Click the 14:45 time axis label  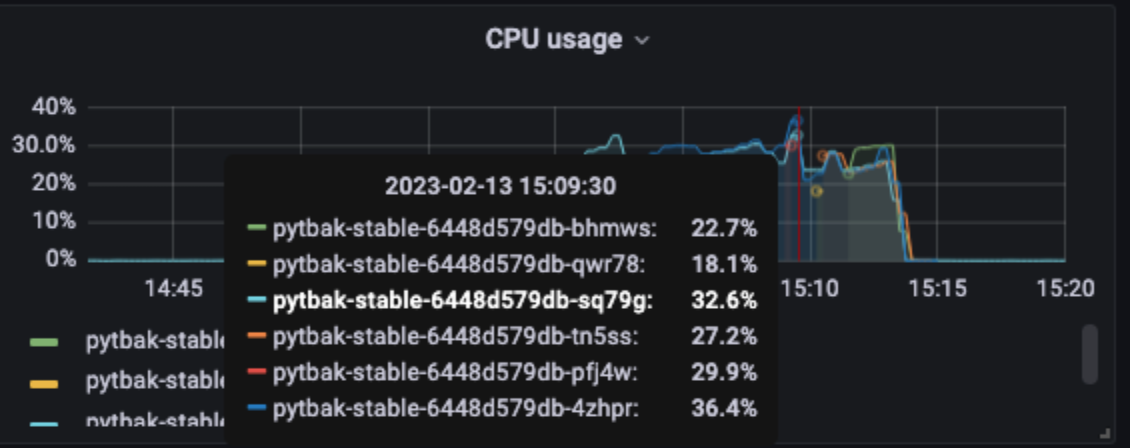coord(173,289)
